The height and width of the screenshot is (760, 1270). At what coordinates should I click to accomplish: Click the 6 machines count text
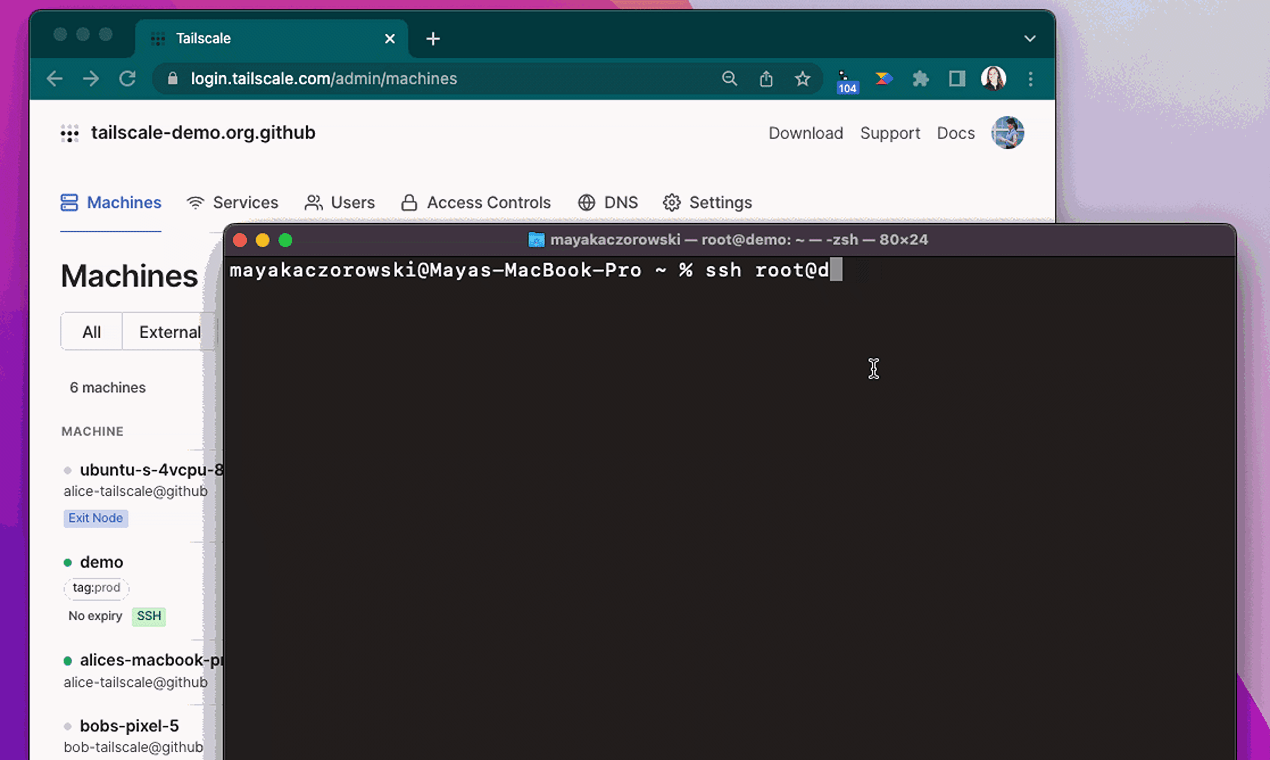107,388
